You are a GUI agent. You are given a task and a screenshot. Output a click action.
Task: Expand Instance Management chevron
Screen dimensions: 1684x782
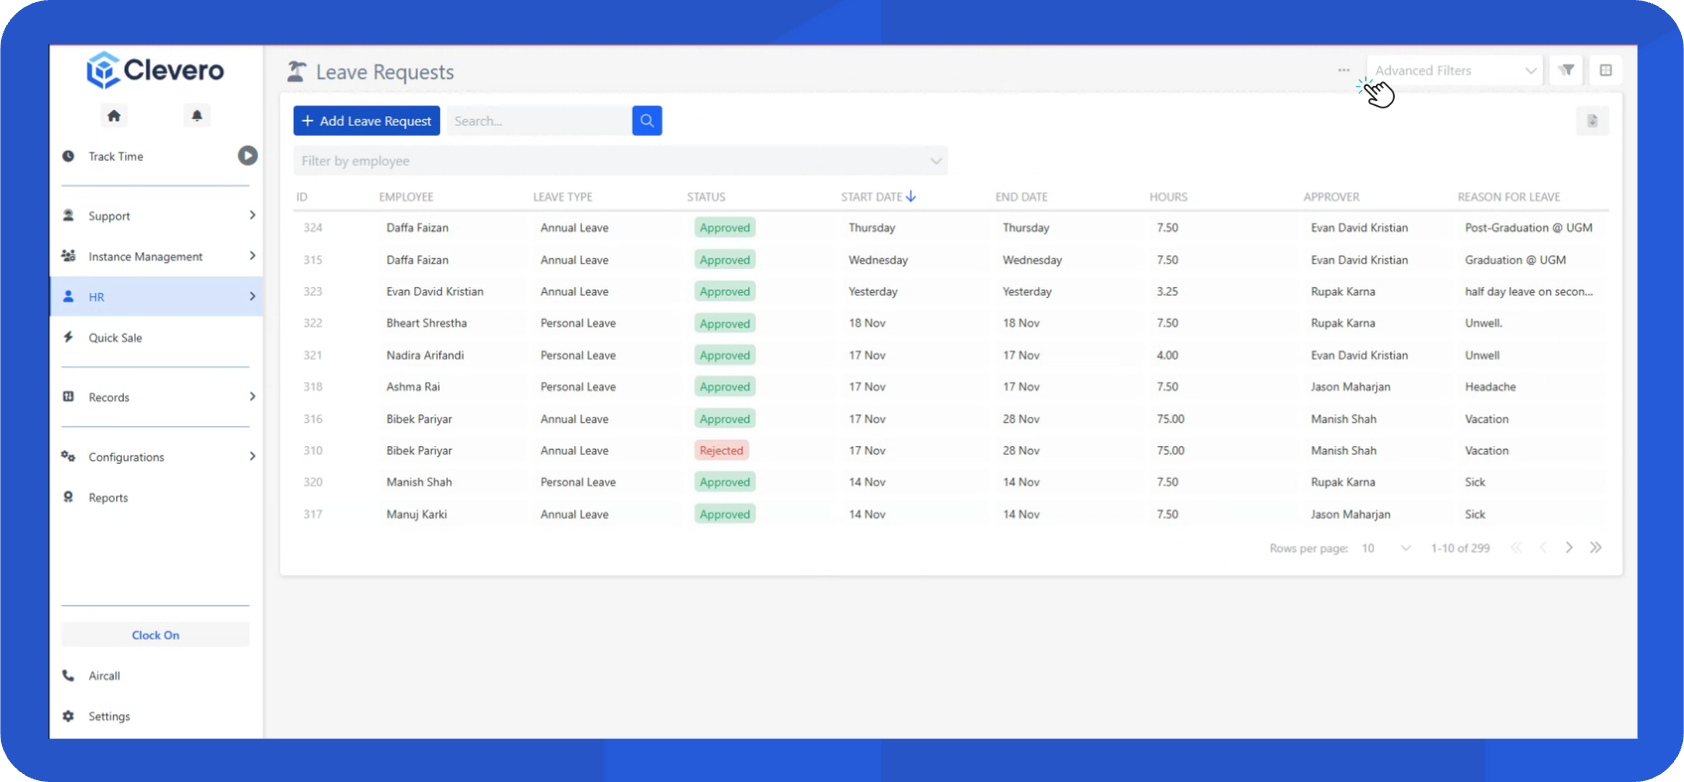coord(252,256)
